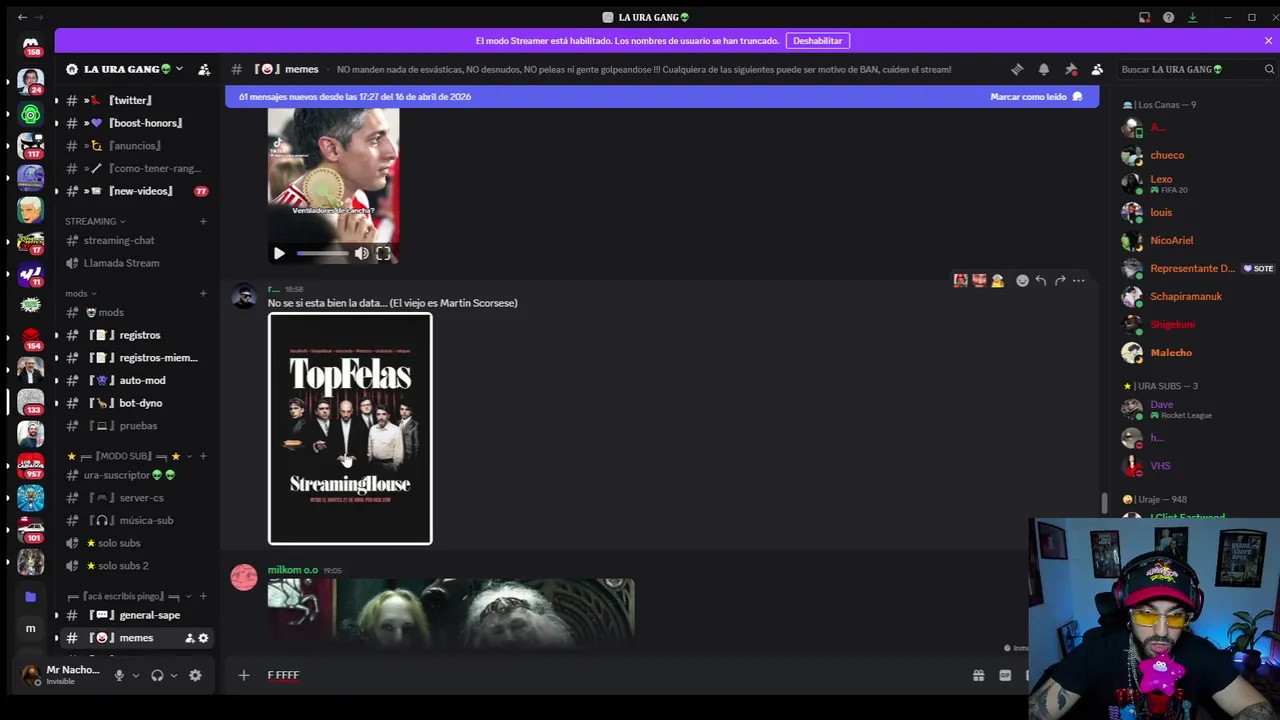Show pinned messages pin icon

click(1071, 69)
